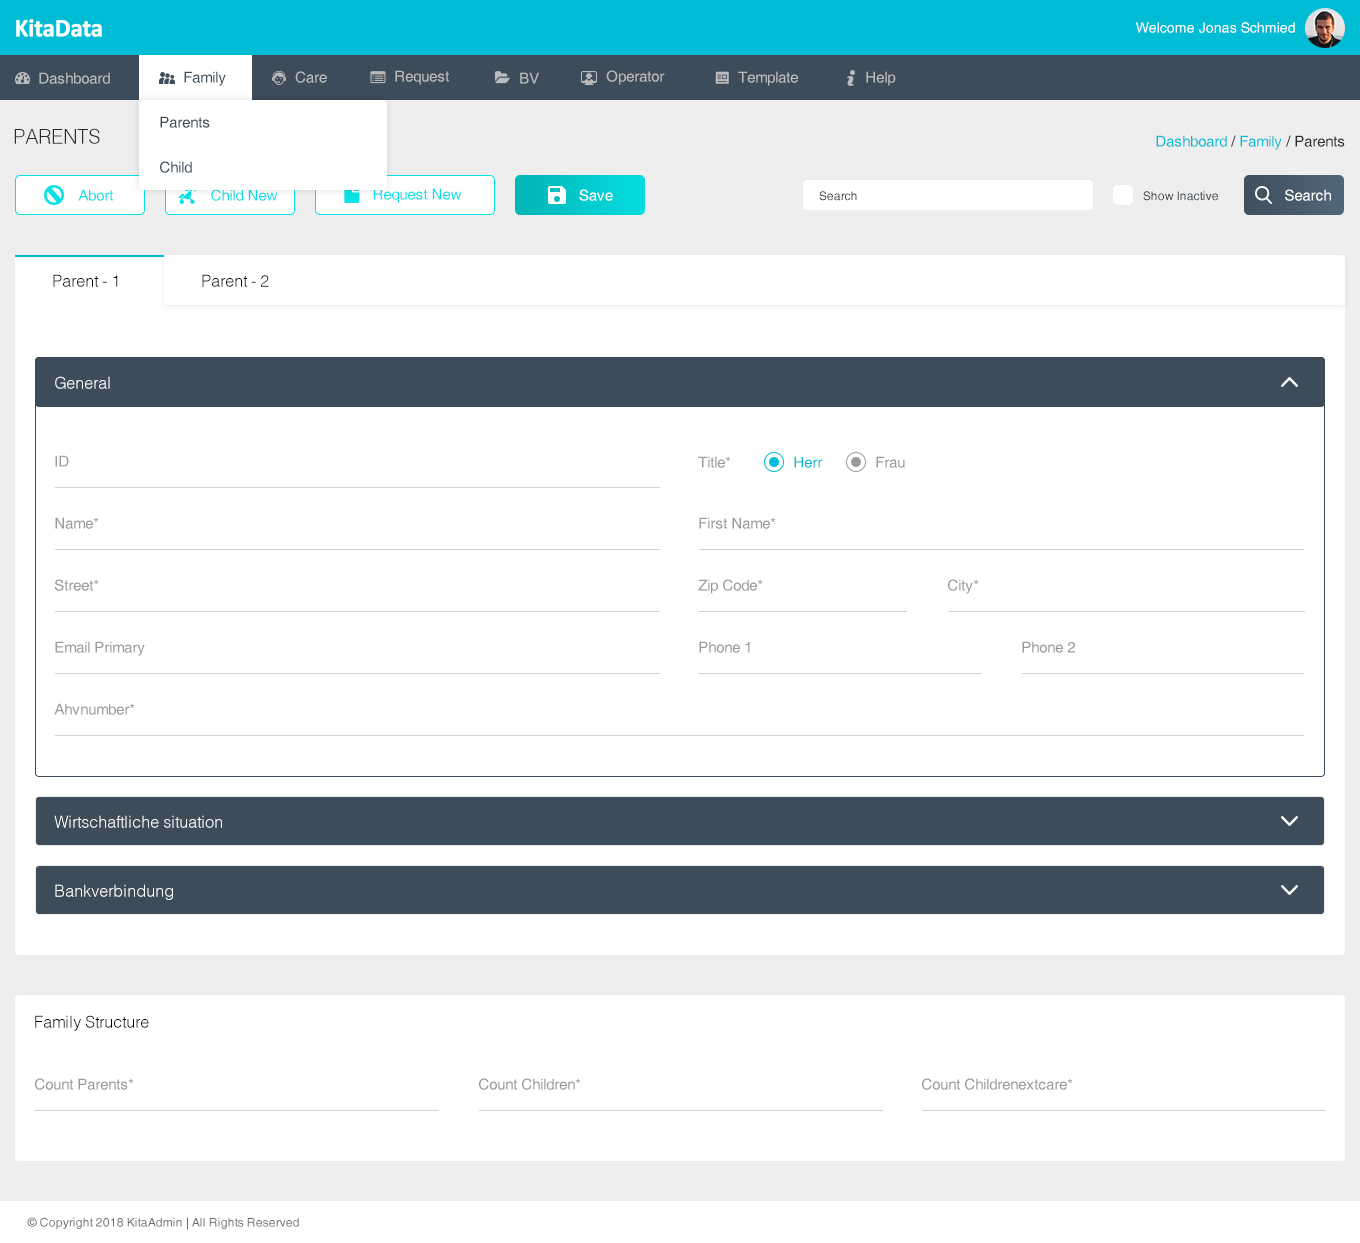Follow the Dashboard breadcrumb link

pyautogui.click(x=1190, y=141)
